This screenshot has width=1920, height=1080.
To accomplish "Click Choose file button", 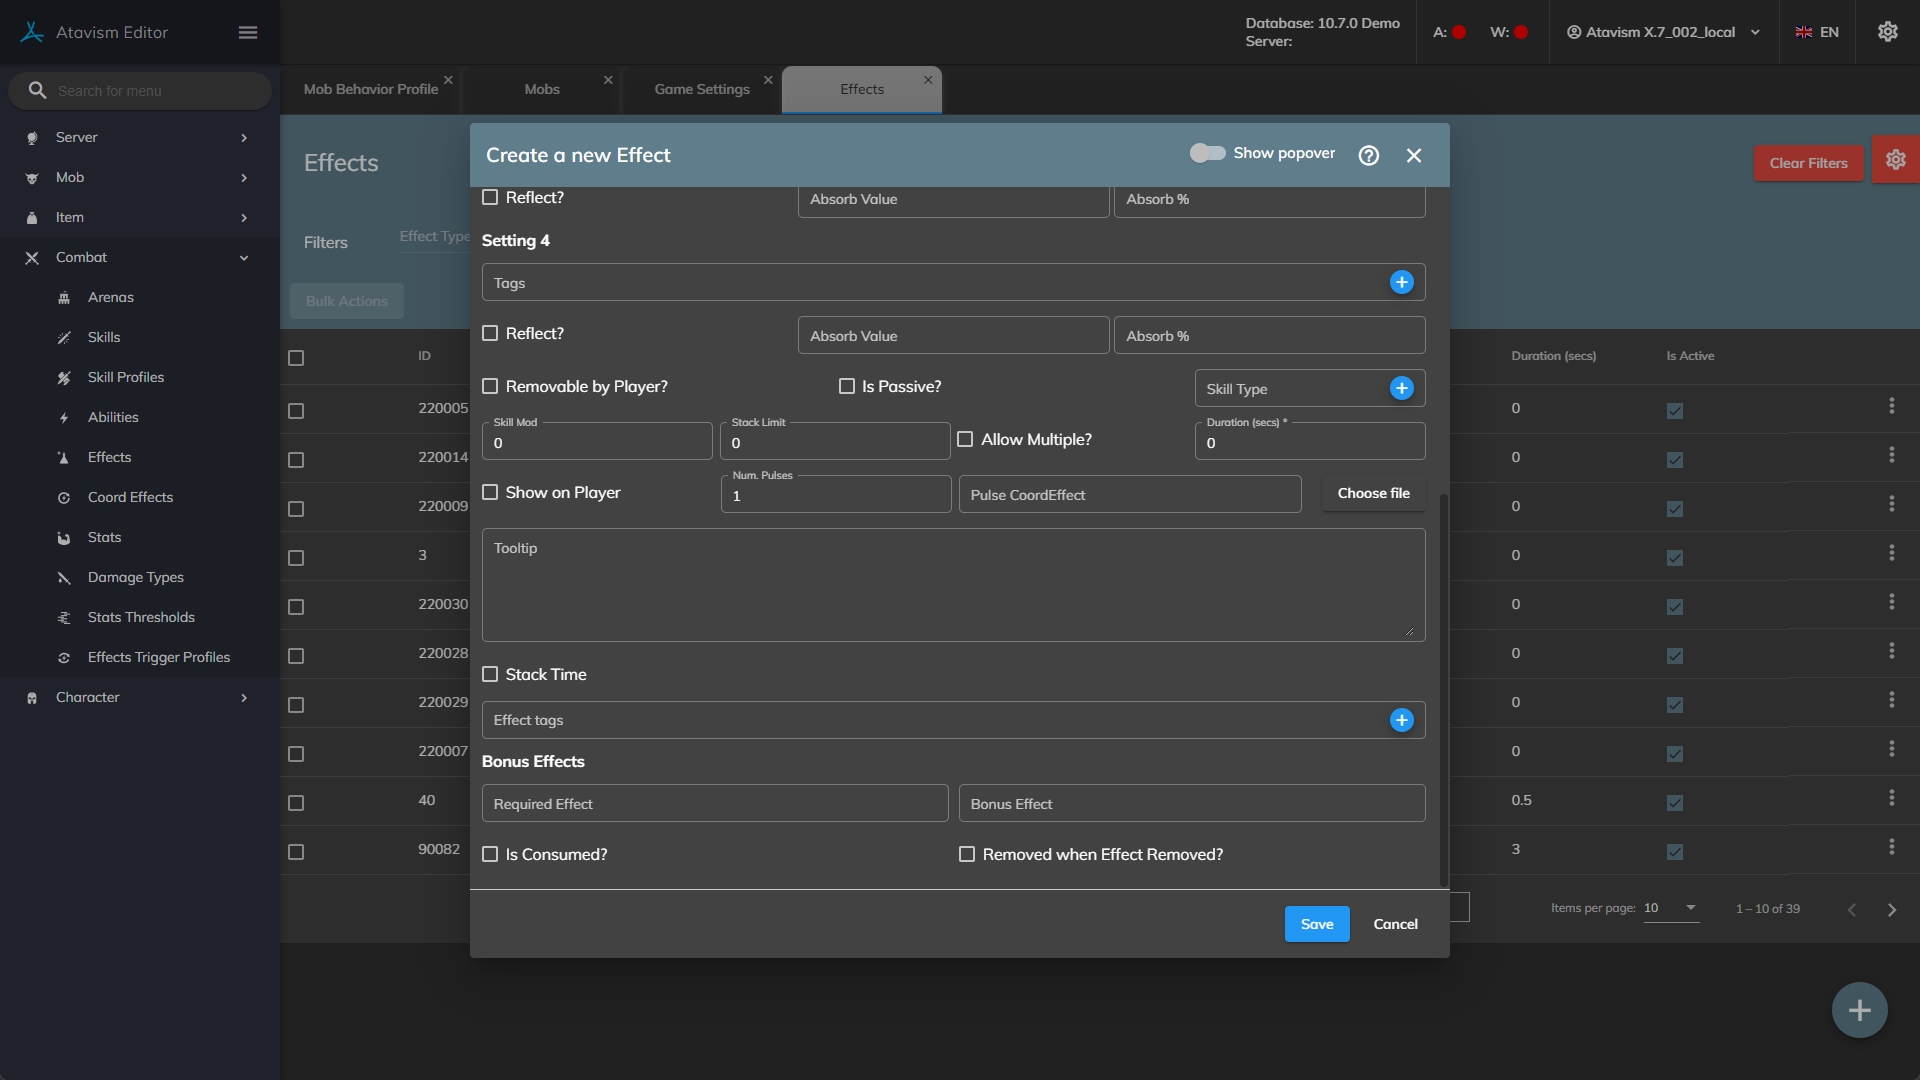I will pos(1373,493).
